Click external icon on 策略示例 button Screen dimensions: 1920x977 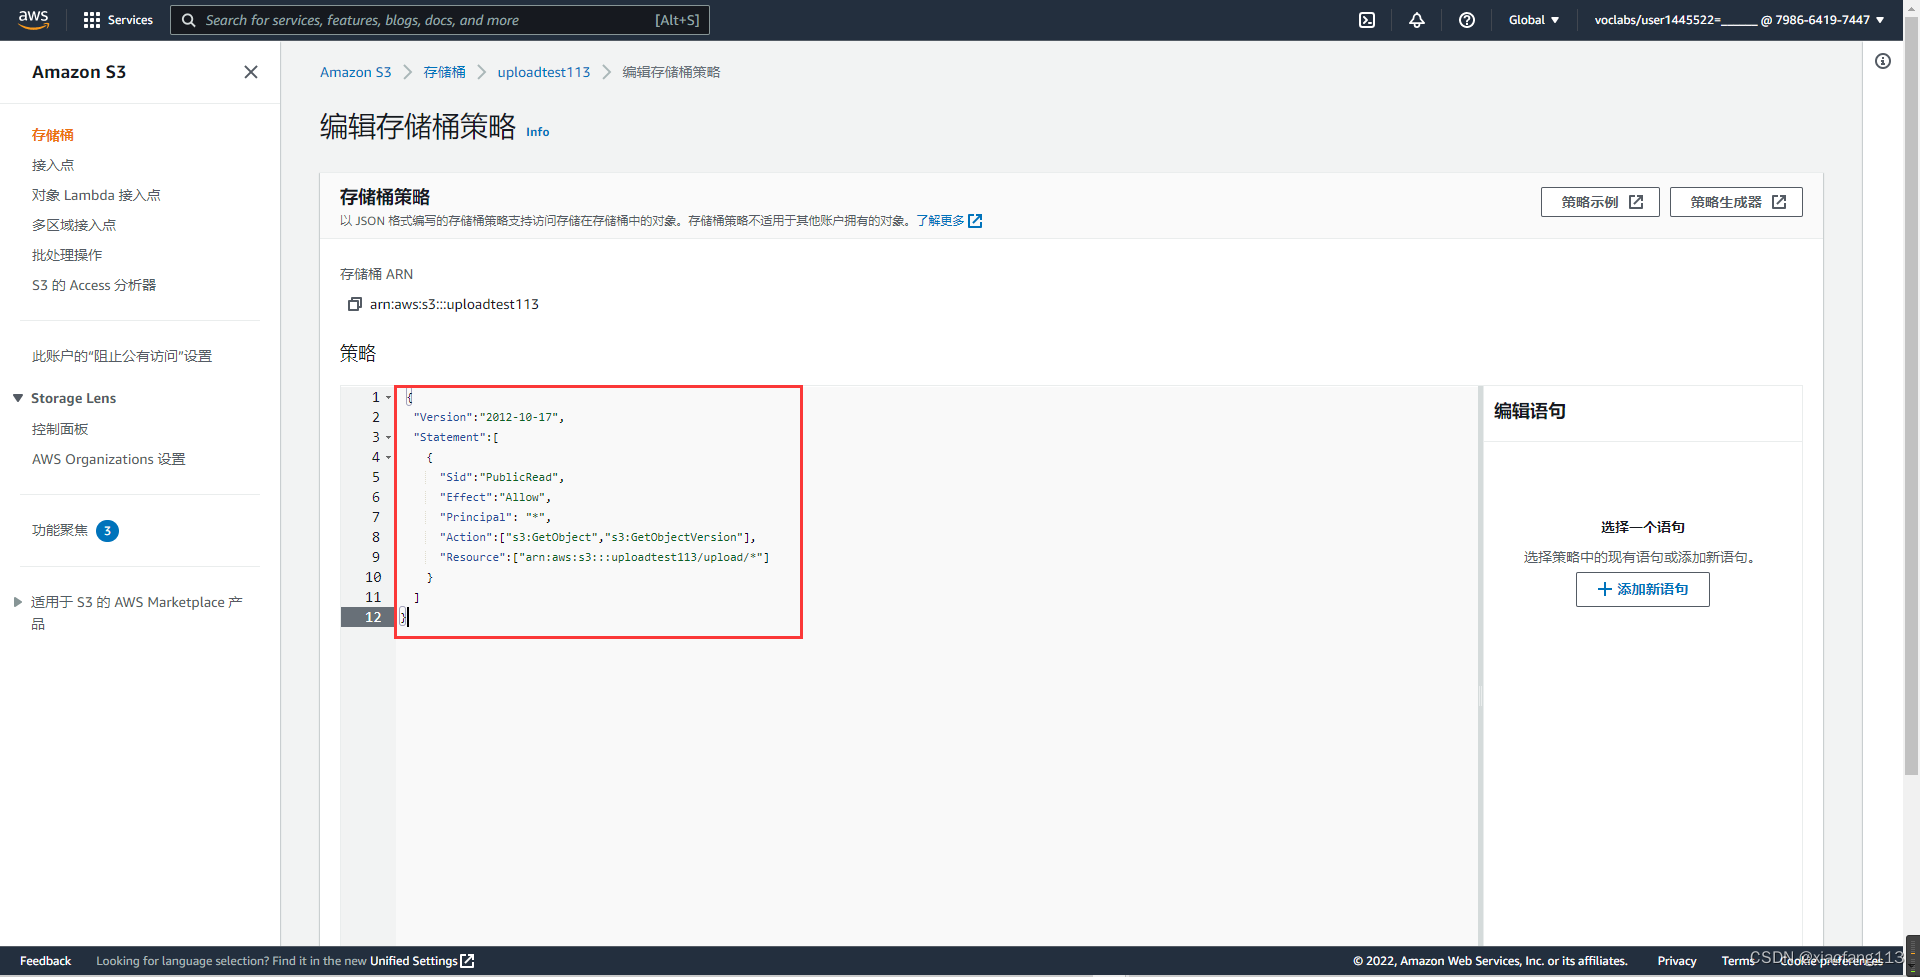click(x=1636, y=202)
